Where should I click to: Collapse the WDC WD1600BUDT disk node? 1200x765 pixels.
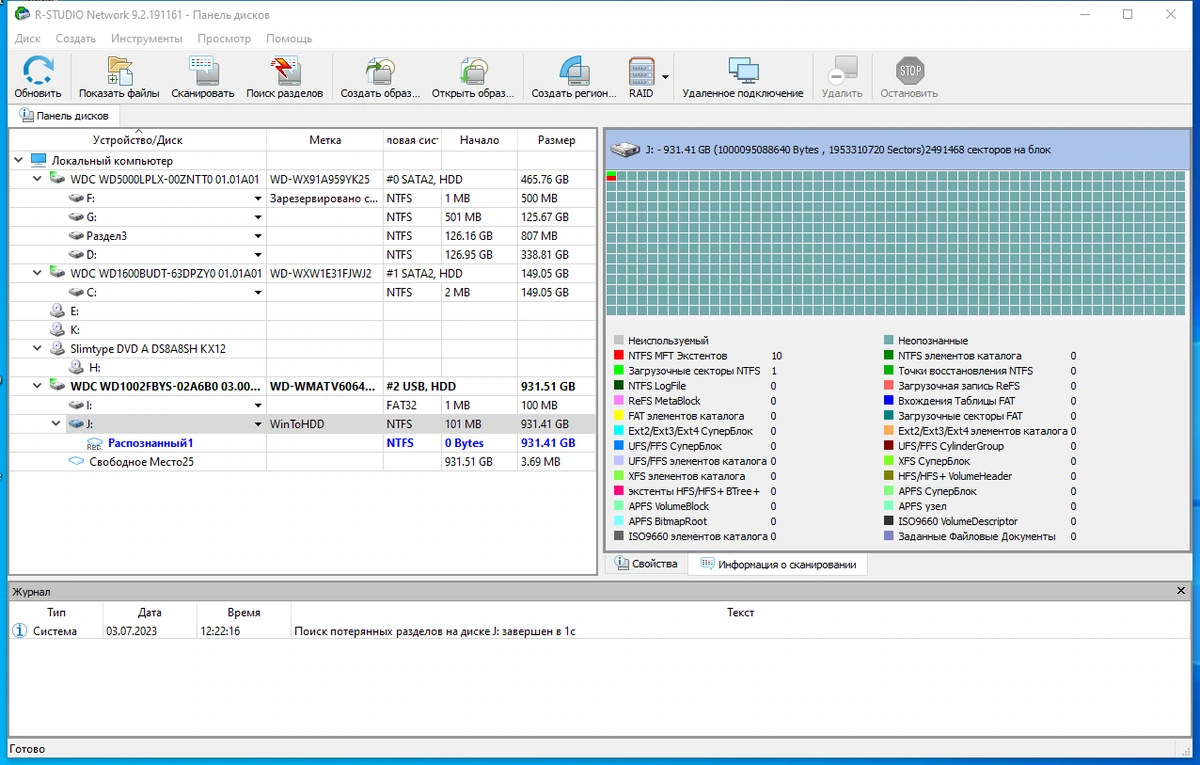point(38,273)
